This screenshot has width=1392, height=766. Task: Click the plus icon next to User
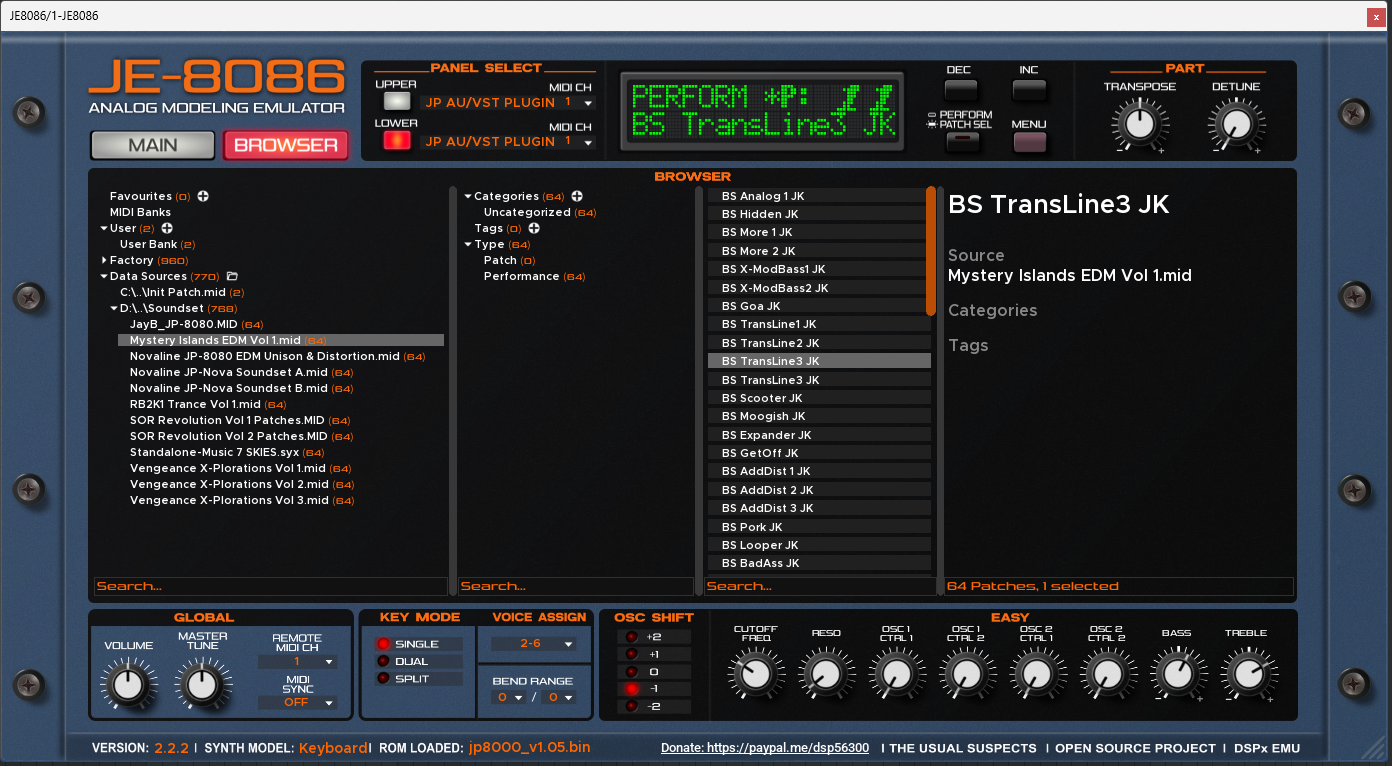(167, 229)
